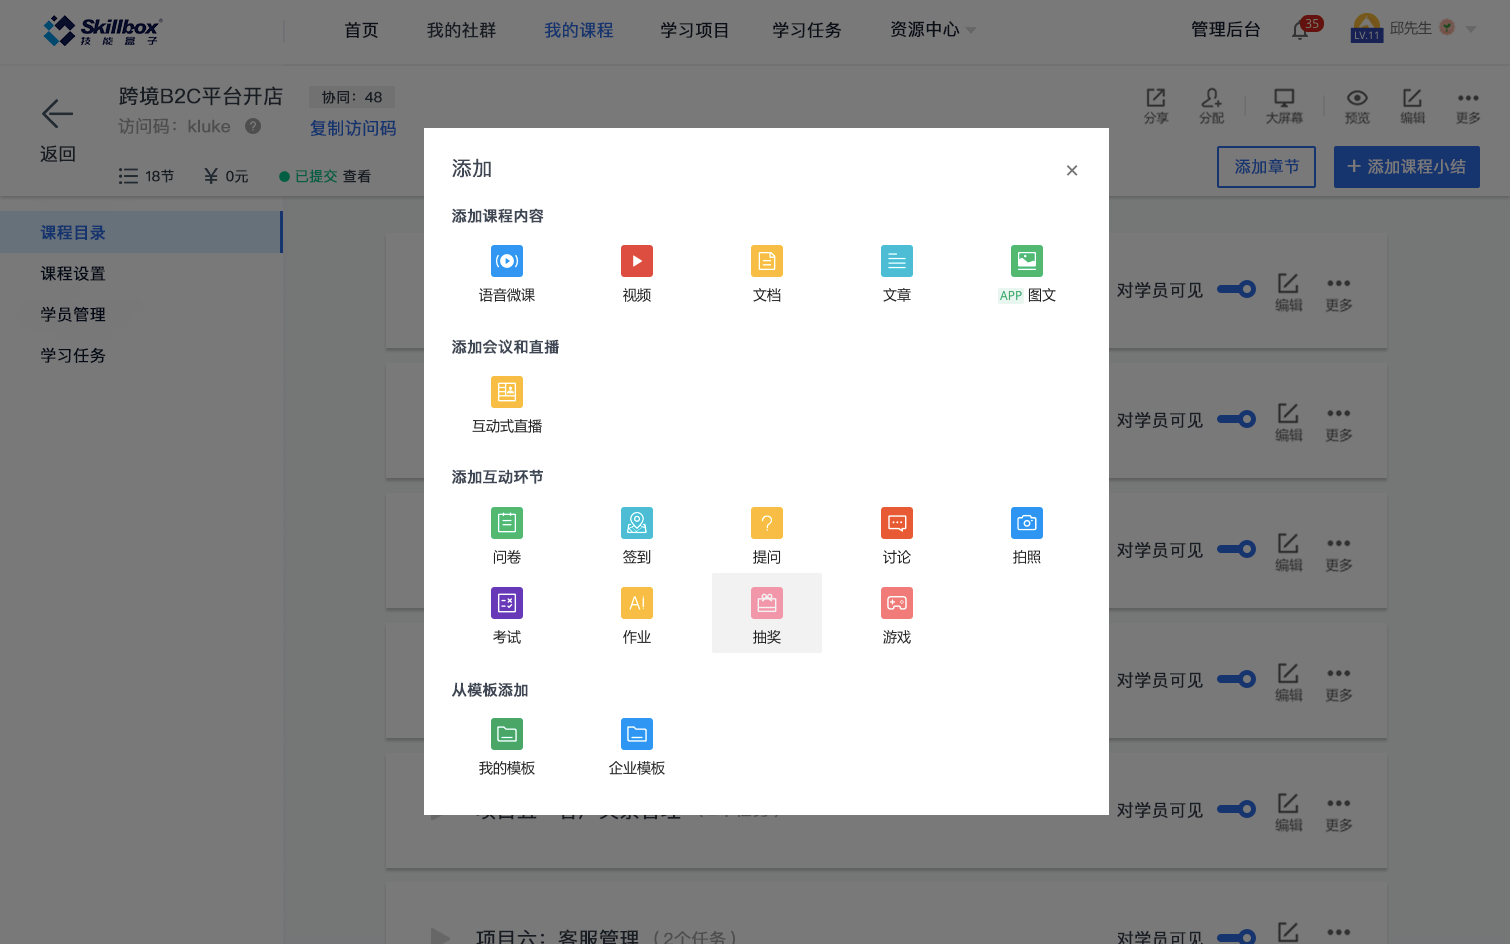
Task: Add a voice micro-lesson (语音微课)
Action: click(x=507, y=262)
